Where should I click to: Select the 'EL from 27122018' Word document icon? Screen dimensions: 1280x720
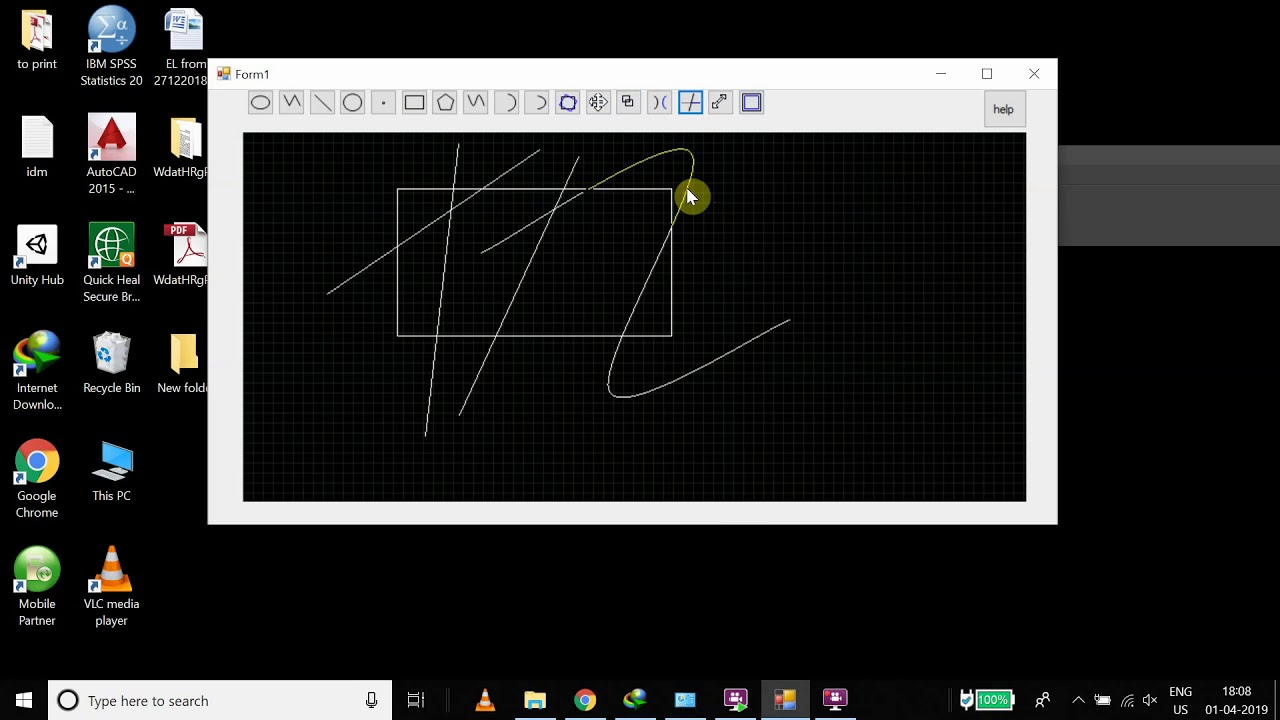click(183, 47)
